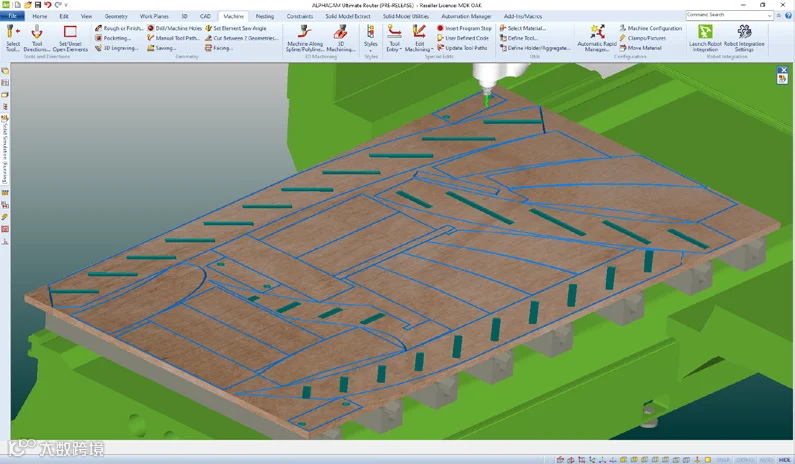795x464 pixels.
Task: Expand the Styles dropdown
Action: 371,39
